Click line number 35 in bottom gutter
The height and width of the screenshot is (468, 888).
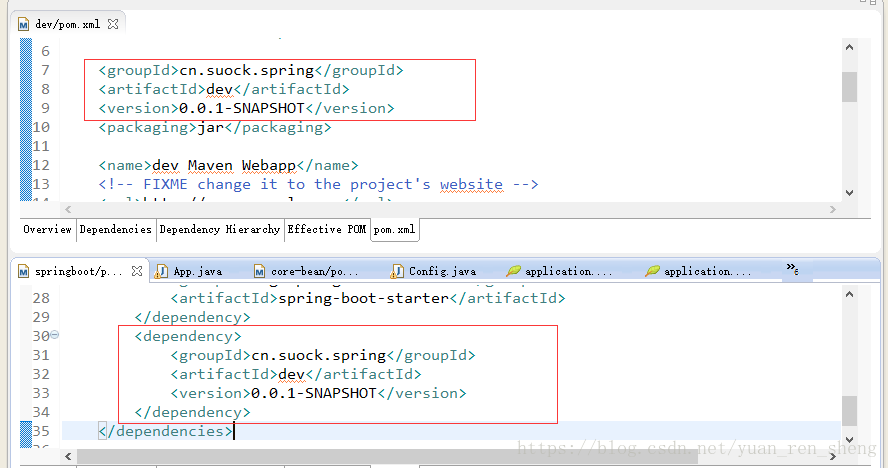(x=41, y=431)
